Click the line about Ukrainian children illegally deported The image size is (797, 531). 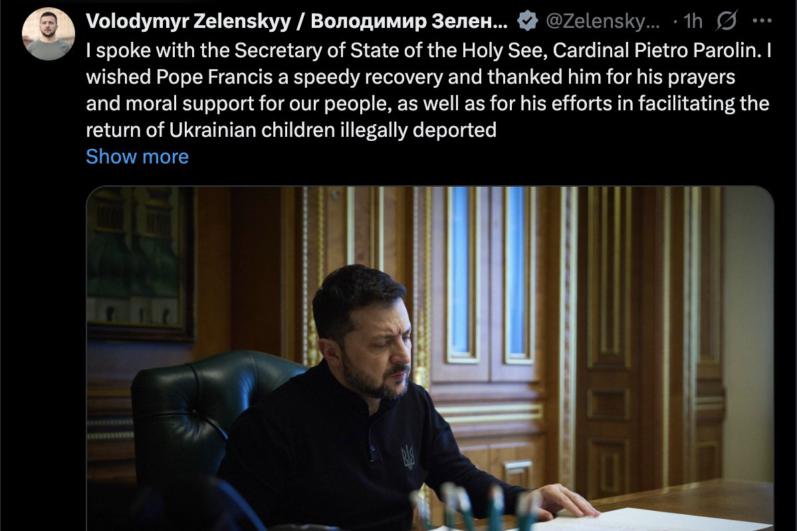[291, 130]
